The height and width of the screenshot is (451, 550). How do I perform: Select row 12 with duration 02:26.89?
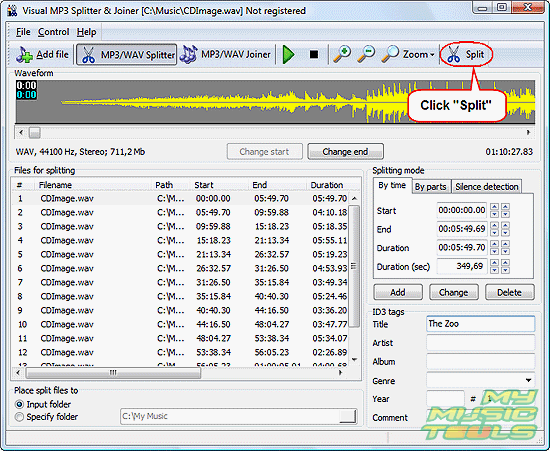pos(181,352)
